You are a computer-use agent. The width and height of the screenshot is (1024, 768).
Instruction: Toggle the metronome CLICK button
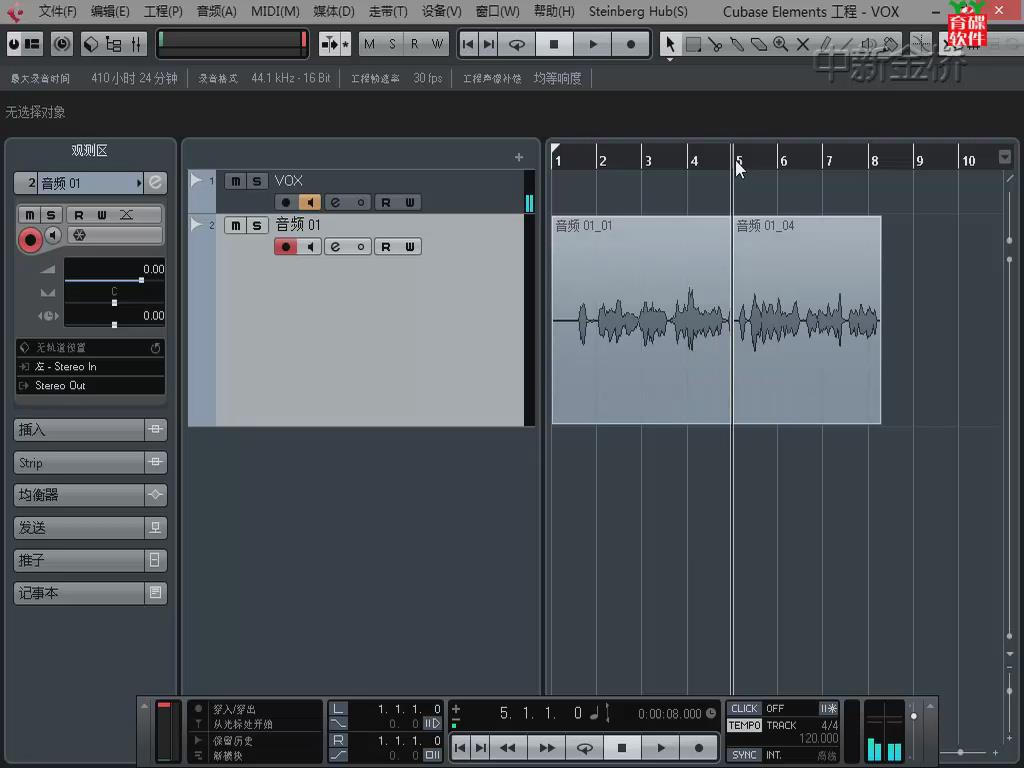pos(744,709)
